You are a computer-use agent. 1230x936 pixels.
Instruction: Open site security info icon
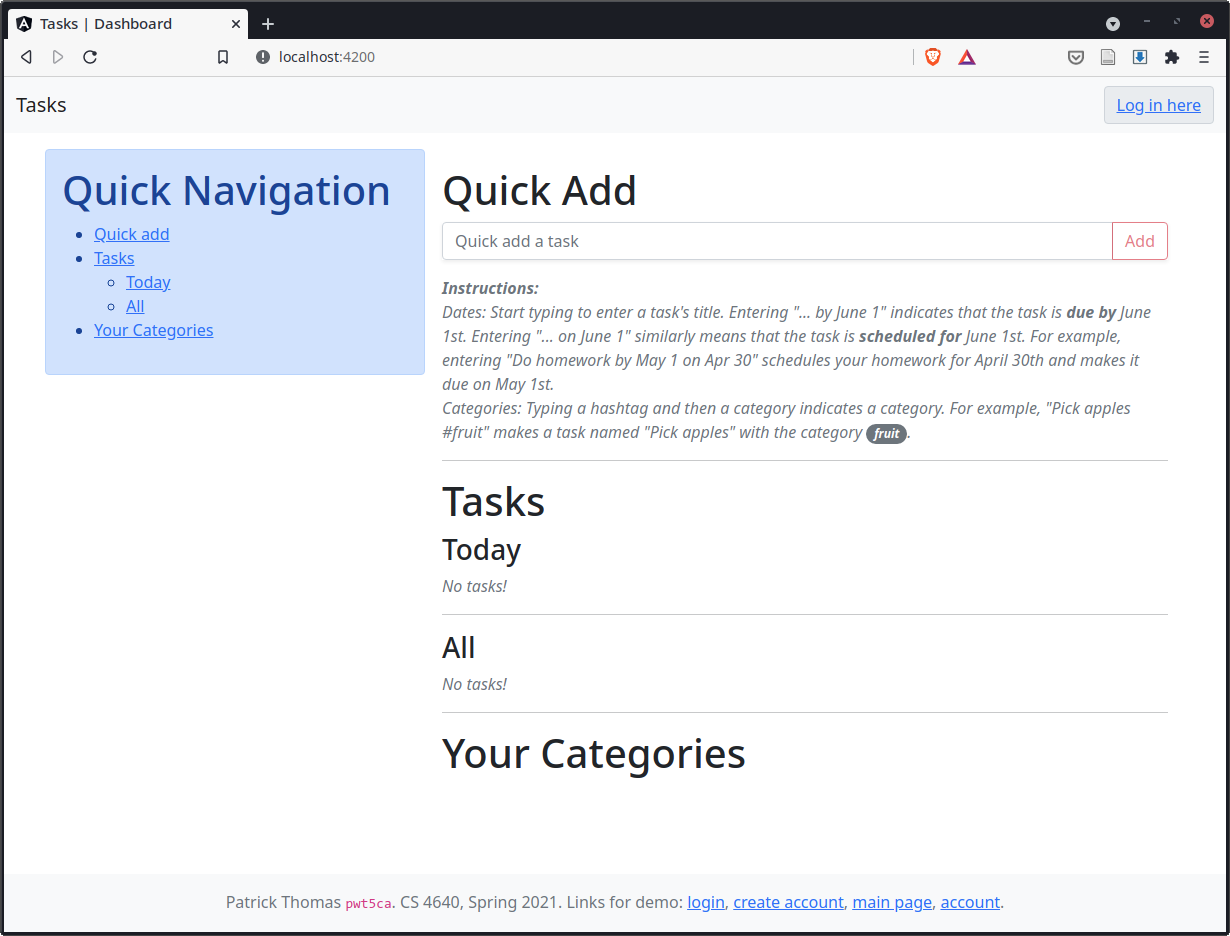pos(263,57)
